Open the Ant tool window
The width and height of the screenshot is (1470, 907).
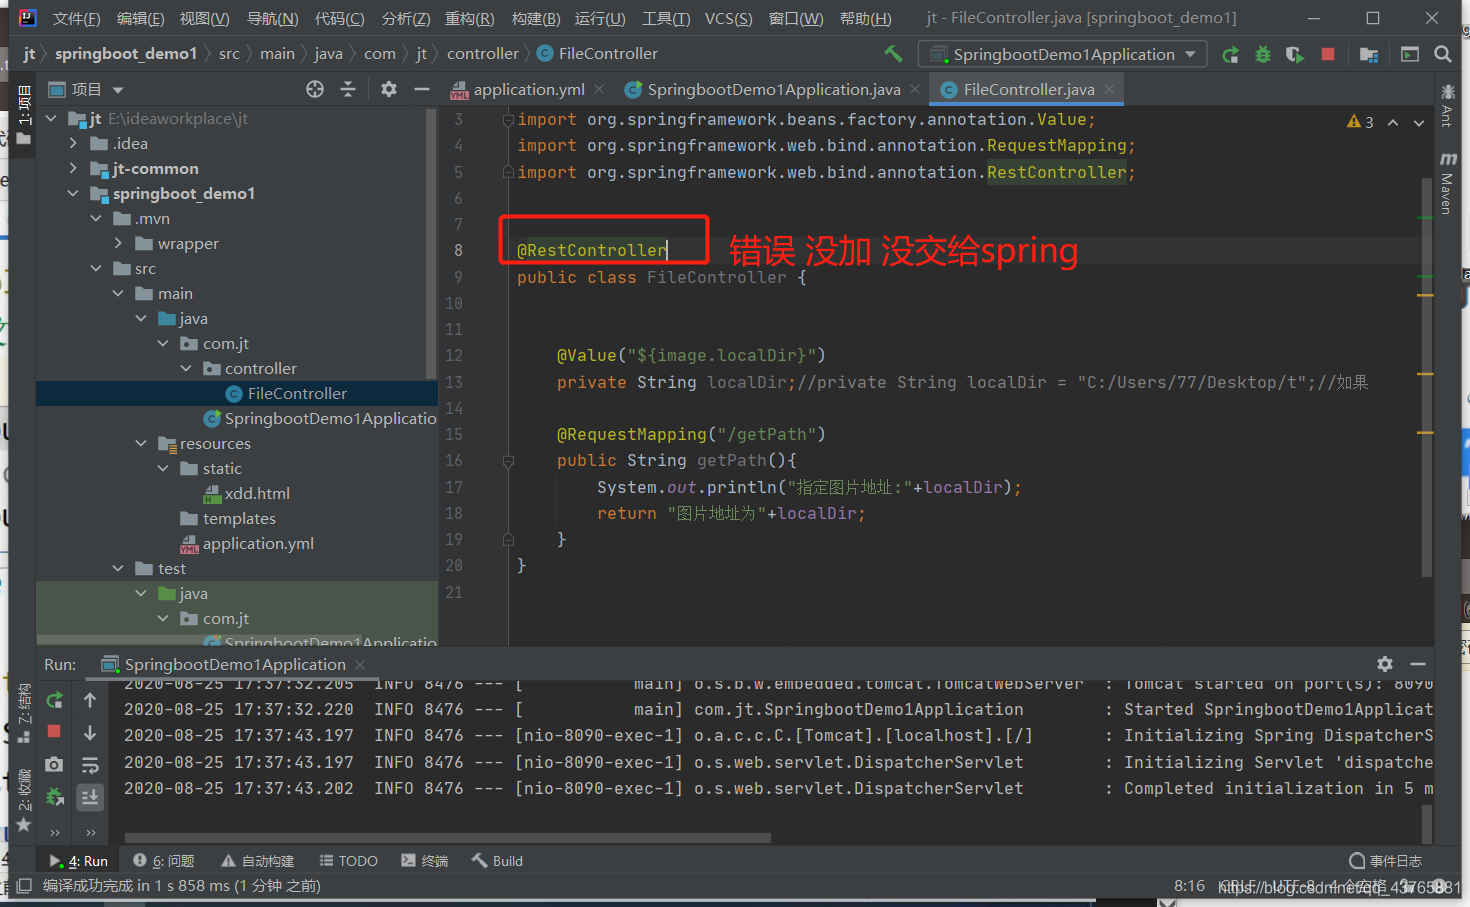pyautogui.click(x=1447, y=106)
